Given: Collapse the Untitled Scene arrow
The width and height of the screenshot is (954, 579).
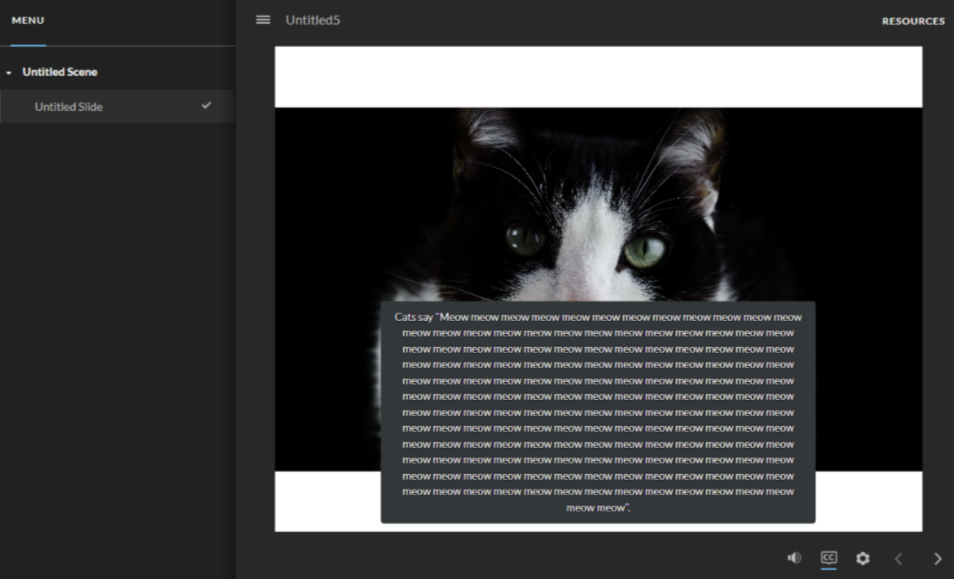Looking at the screenshot, I should [9, 73].
